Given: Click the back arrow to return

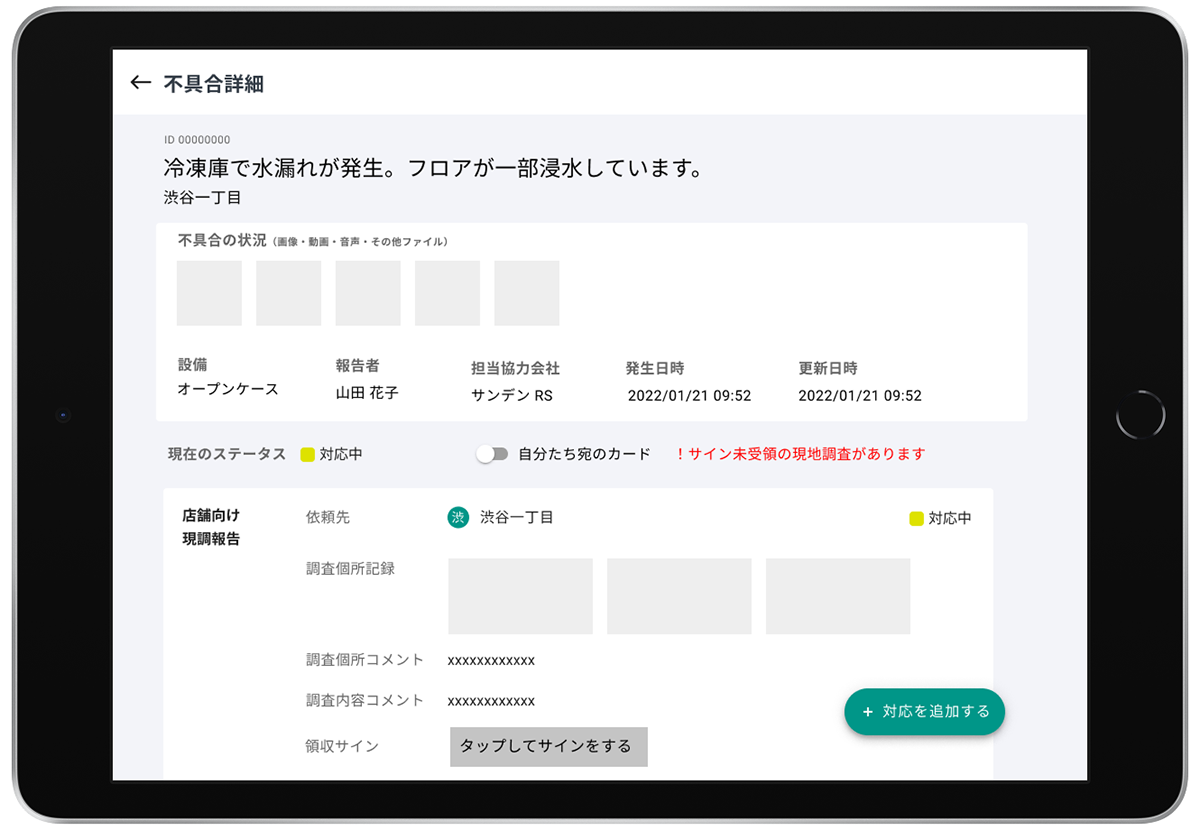Looking at the screenshot, I should 139,83.
